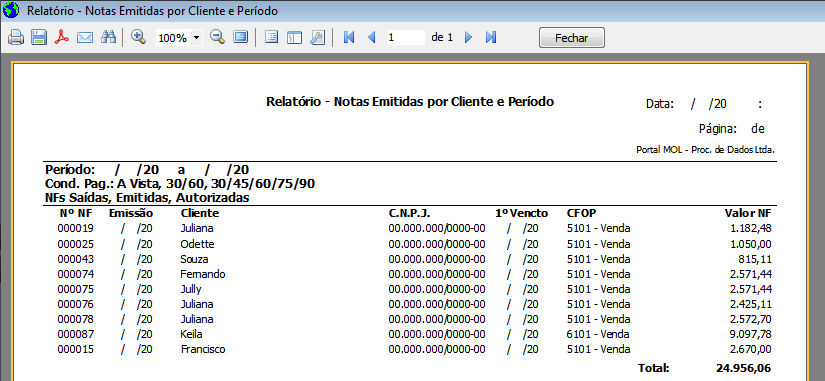Zoom in with the plus magnifier
The height and width of the screenshot is (381, 825).
[x=138, y=37]
